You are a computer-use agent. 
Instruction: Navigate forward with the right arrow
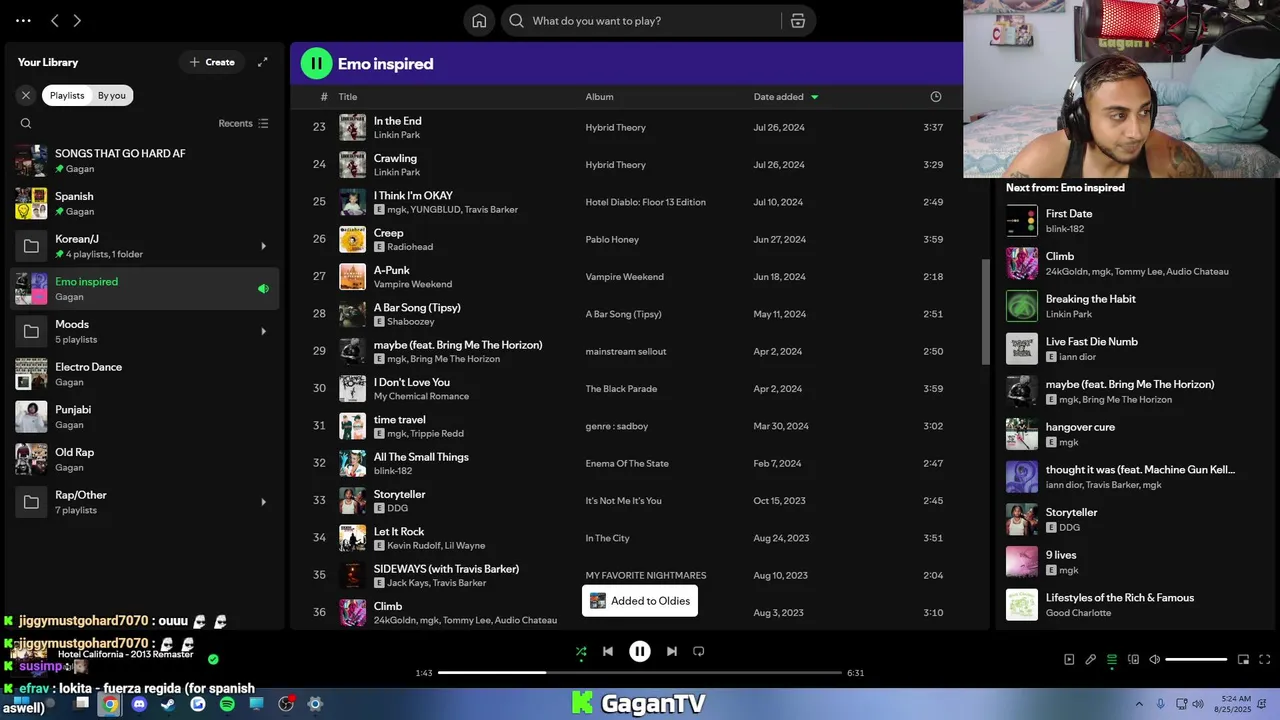77,20
